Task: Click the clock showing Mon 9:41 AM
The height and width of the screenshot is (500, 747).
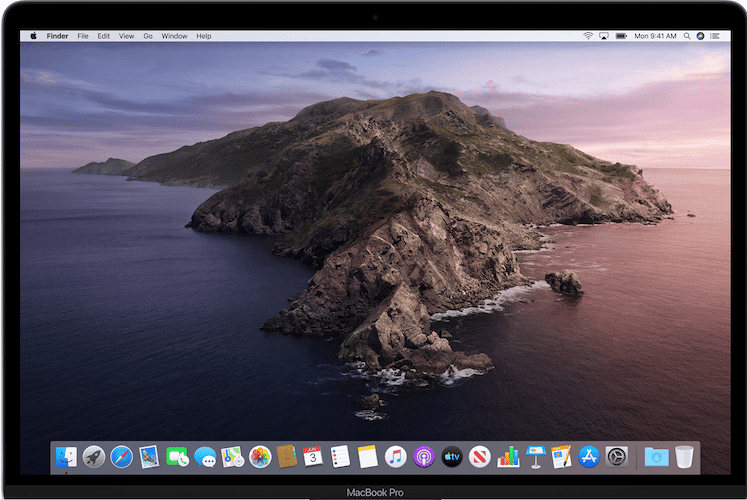Action: pyautogui.click(x=658, y=36)
